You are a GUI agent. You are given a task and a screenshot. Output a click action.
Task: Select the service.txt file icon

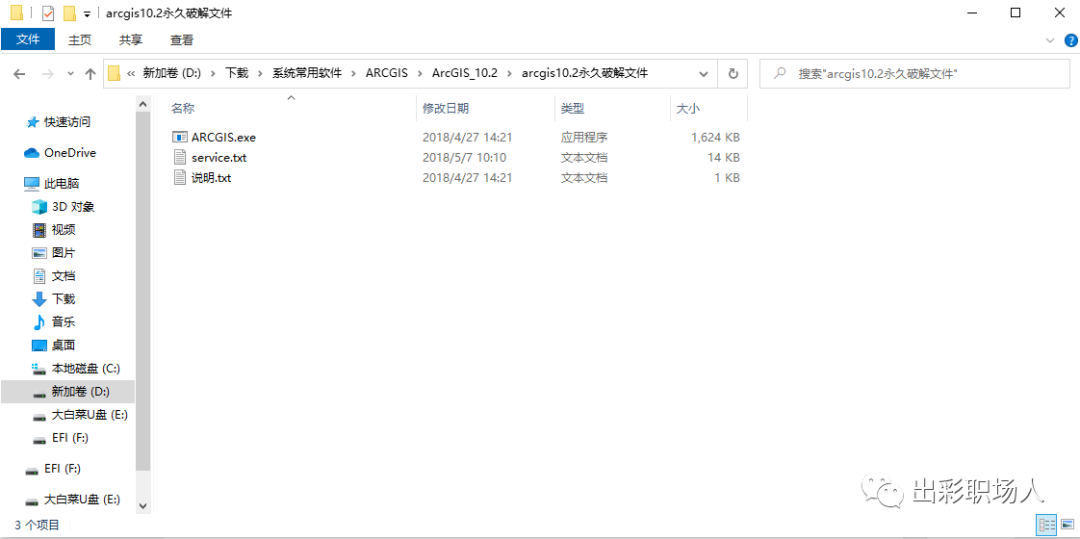click(x=179, y=158)
